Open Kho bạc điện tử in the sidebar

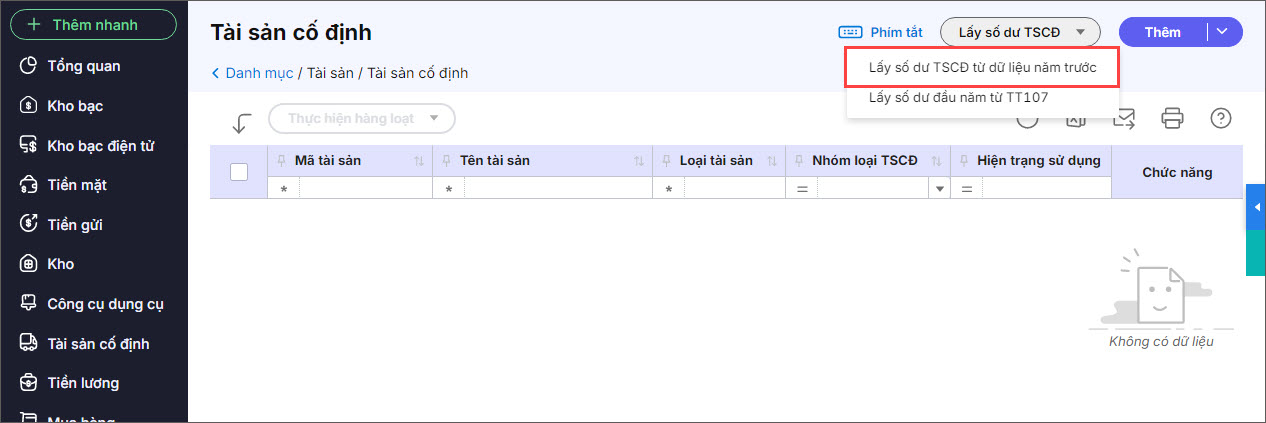click(x=100, y=146)
